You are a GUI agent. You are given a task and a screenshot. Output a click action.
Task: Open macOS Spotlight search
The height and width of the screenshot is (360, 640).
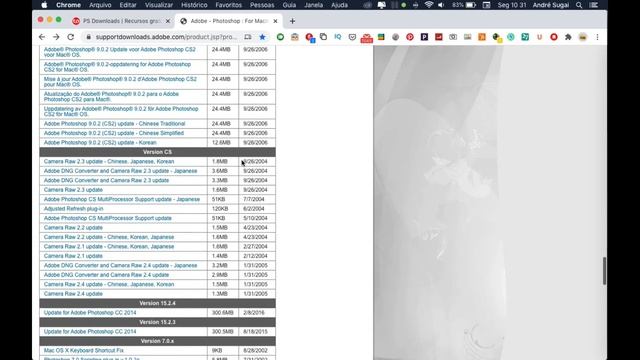coord(579,5)
